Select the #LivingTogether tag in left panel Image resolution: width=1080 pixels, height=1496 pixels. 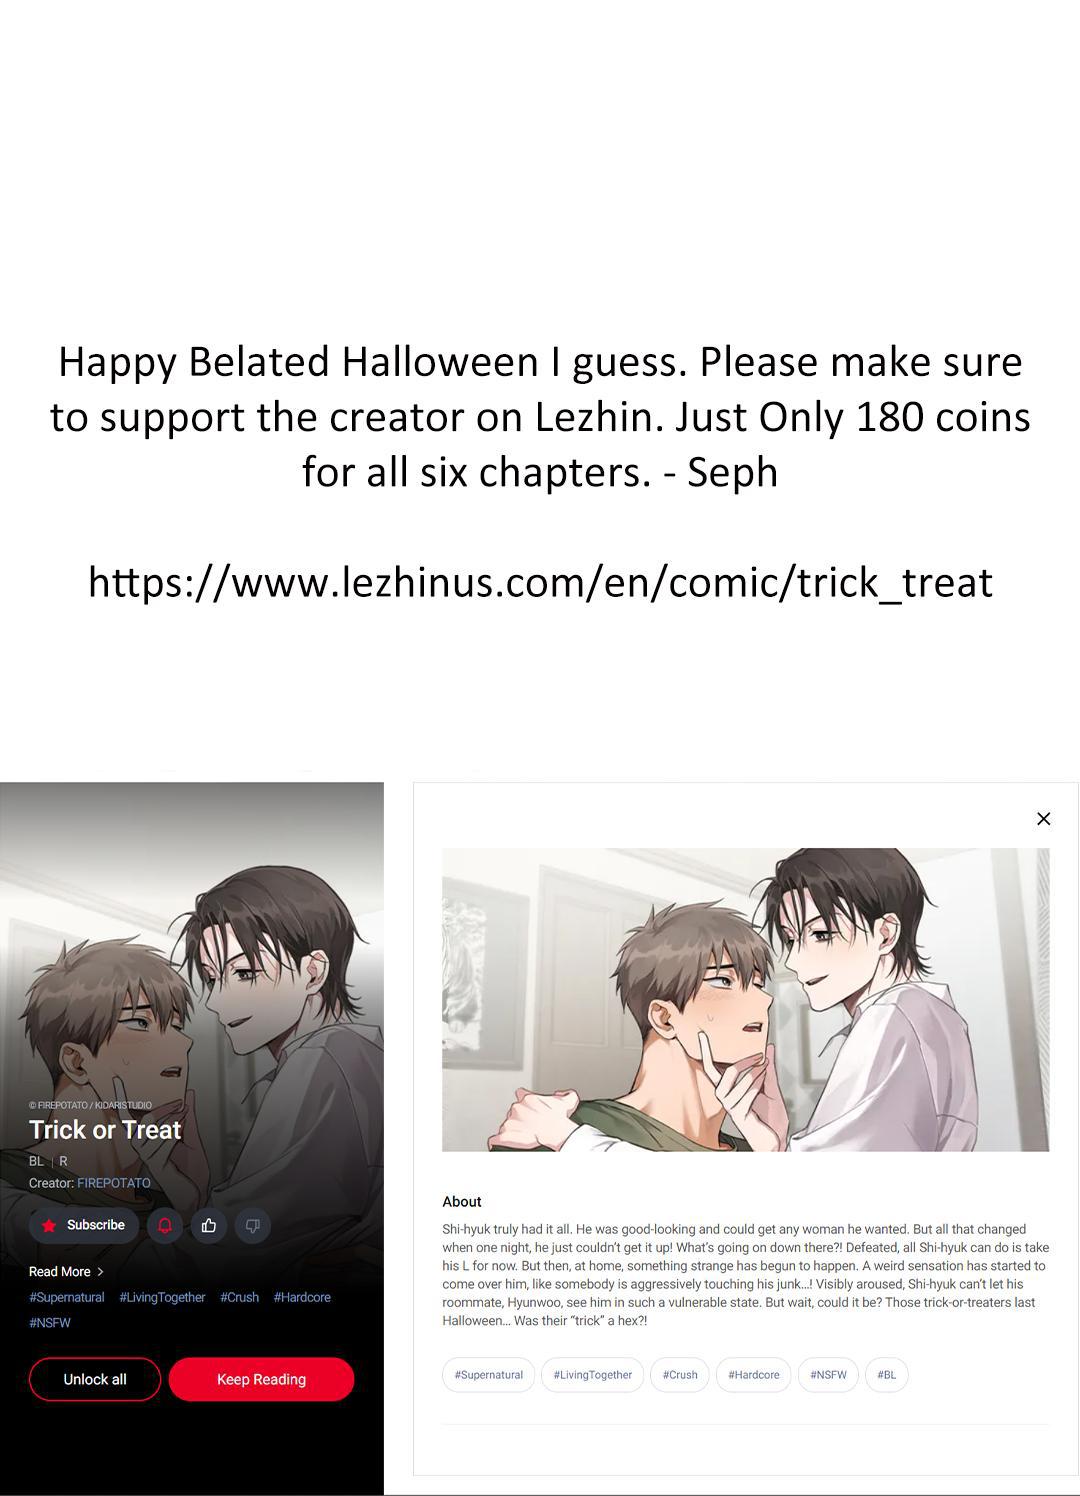(162, 1297)
